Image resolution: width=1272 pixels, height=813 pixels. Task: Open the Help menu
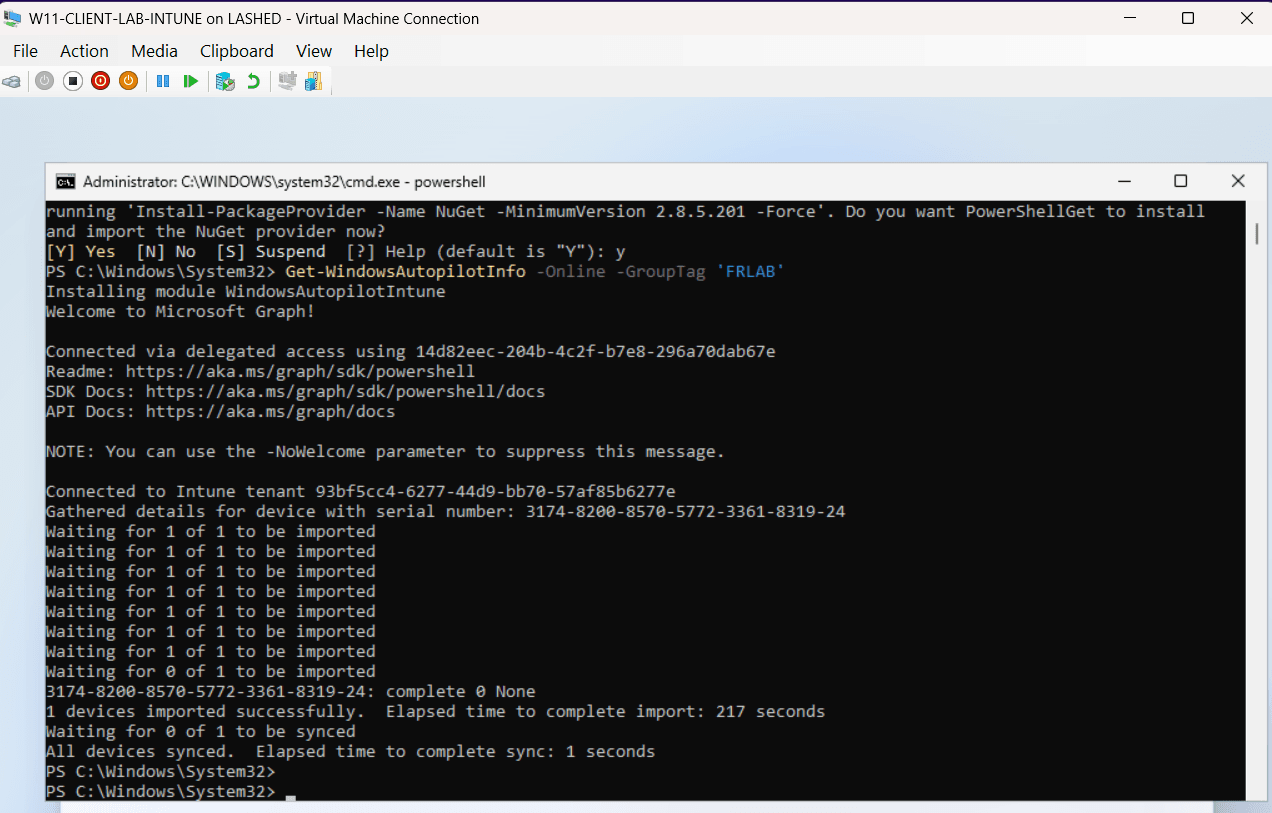371,51
